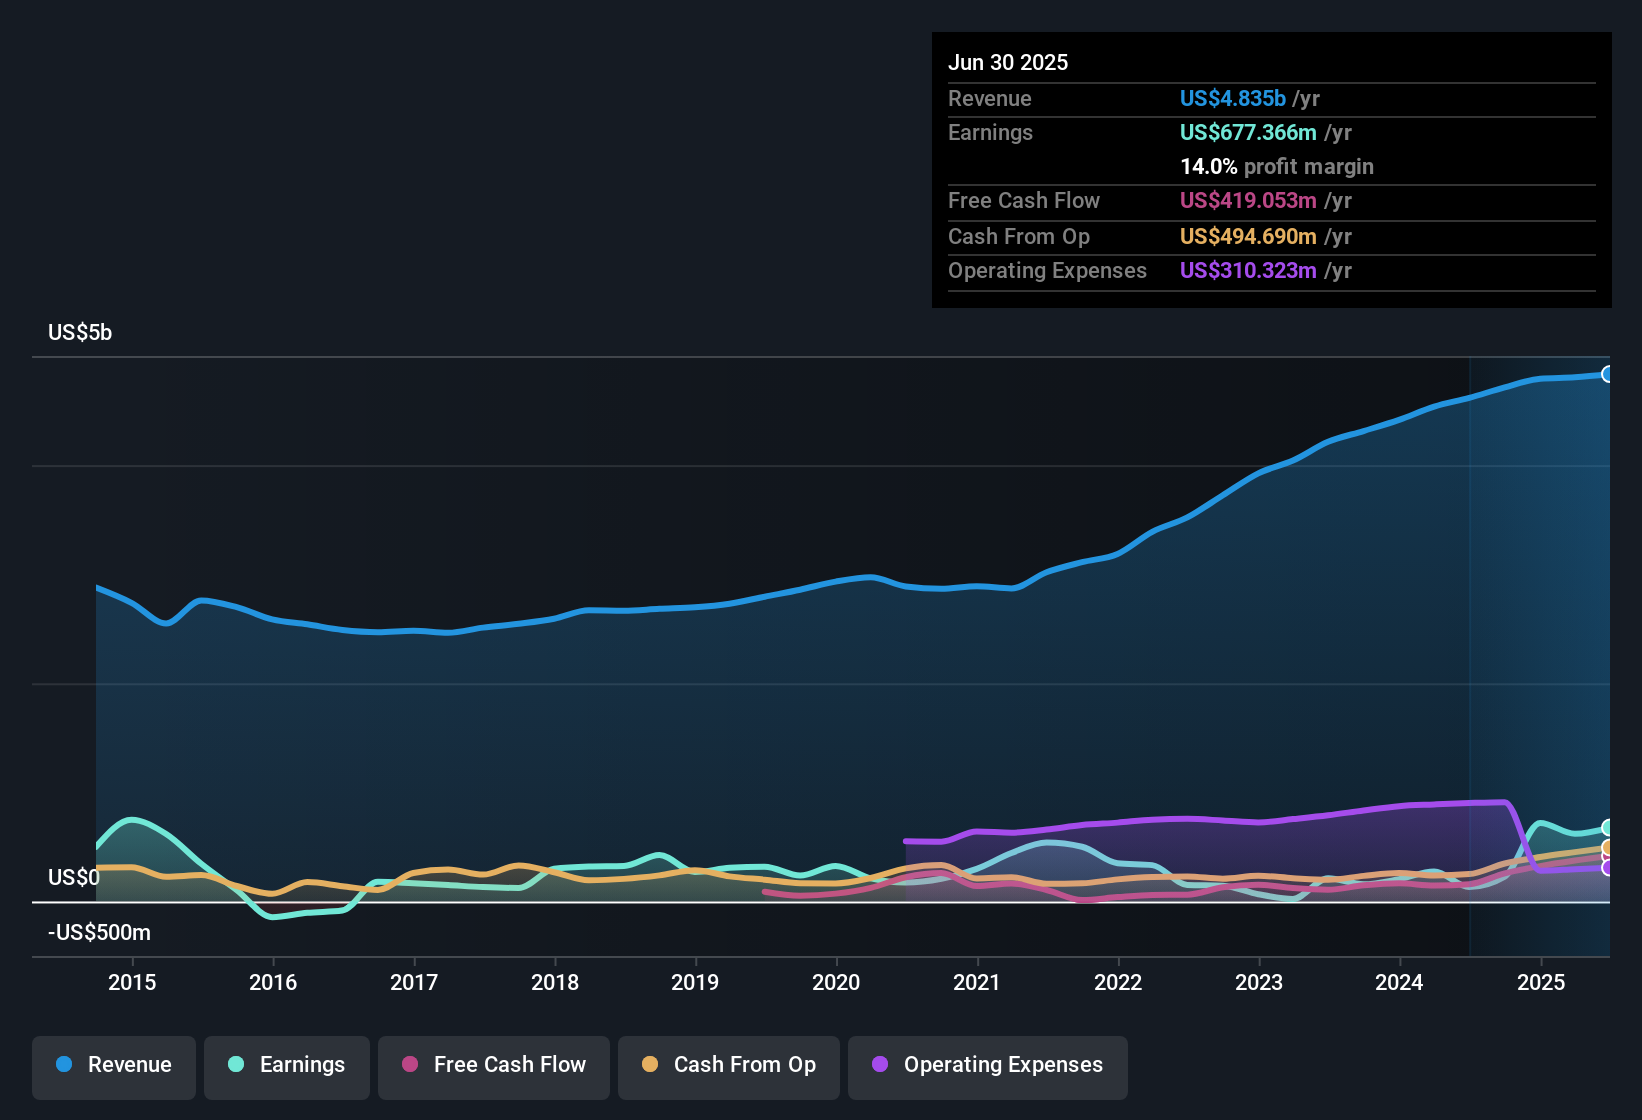The image size is (1642, 1120).
Task: Click the Jun 30 2025 tooltip date
Action: (1008, 63)
